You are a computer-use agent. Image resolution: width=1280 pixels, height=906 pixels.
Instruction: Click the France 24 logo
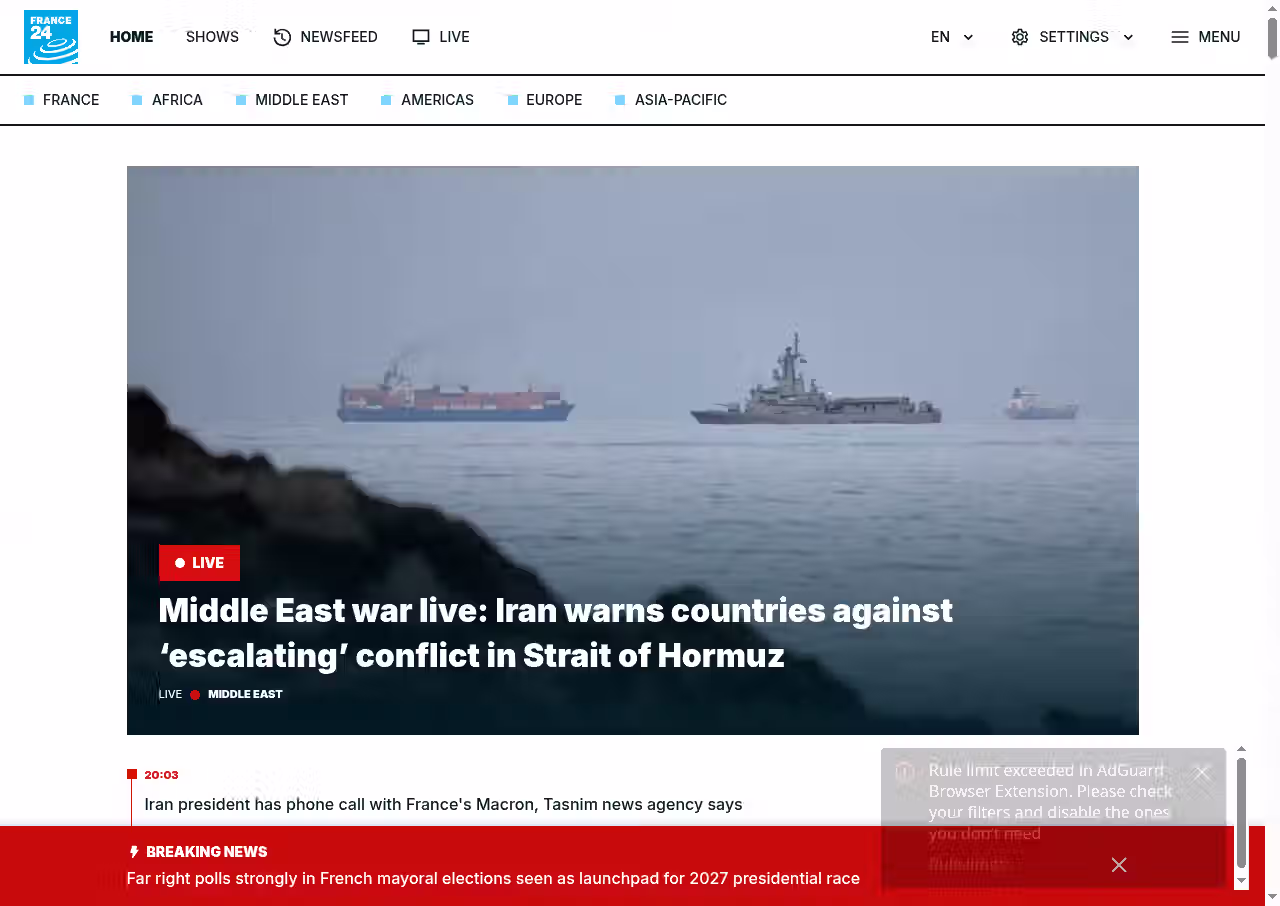tap(51, 37)
